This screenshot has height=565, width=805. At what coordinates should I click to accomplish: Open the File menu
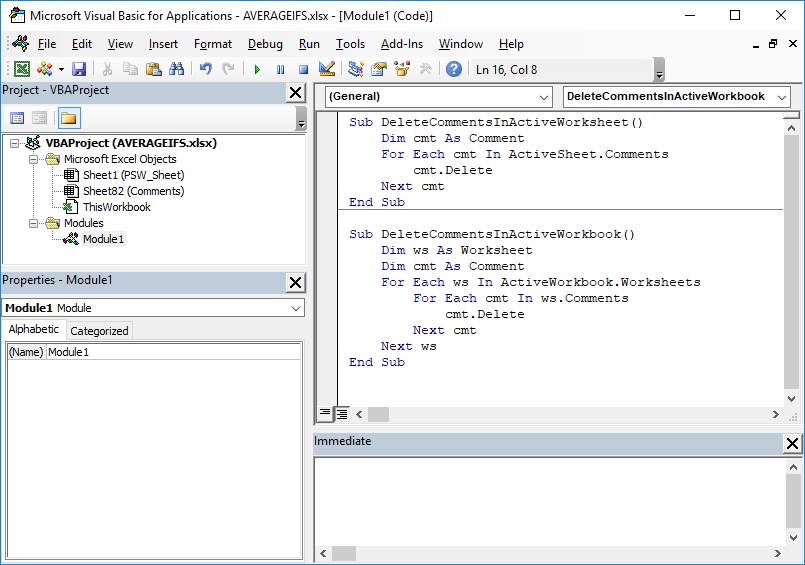coord(47,44)
